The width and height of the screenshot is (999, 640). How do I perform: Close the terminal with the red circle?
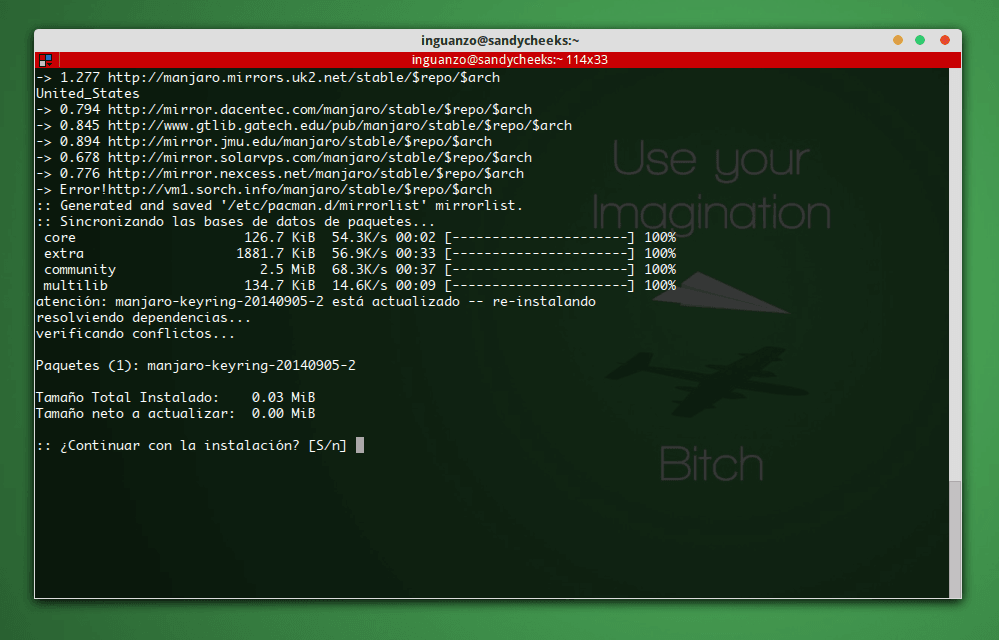tap(944, 40)
